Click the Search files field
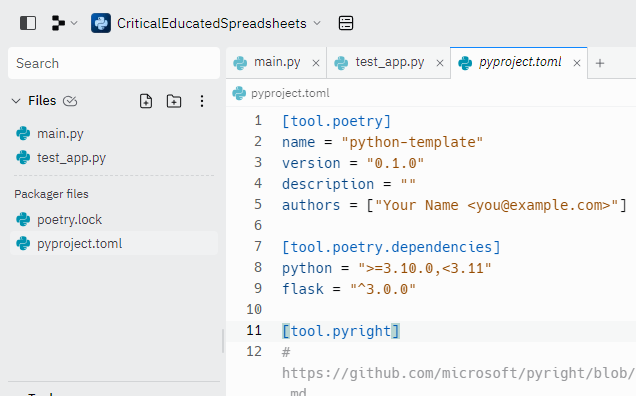The height and width of the screenshot is (396, 636). click(x=114, y=63)
